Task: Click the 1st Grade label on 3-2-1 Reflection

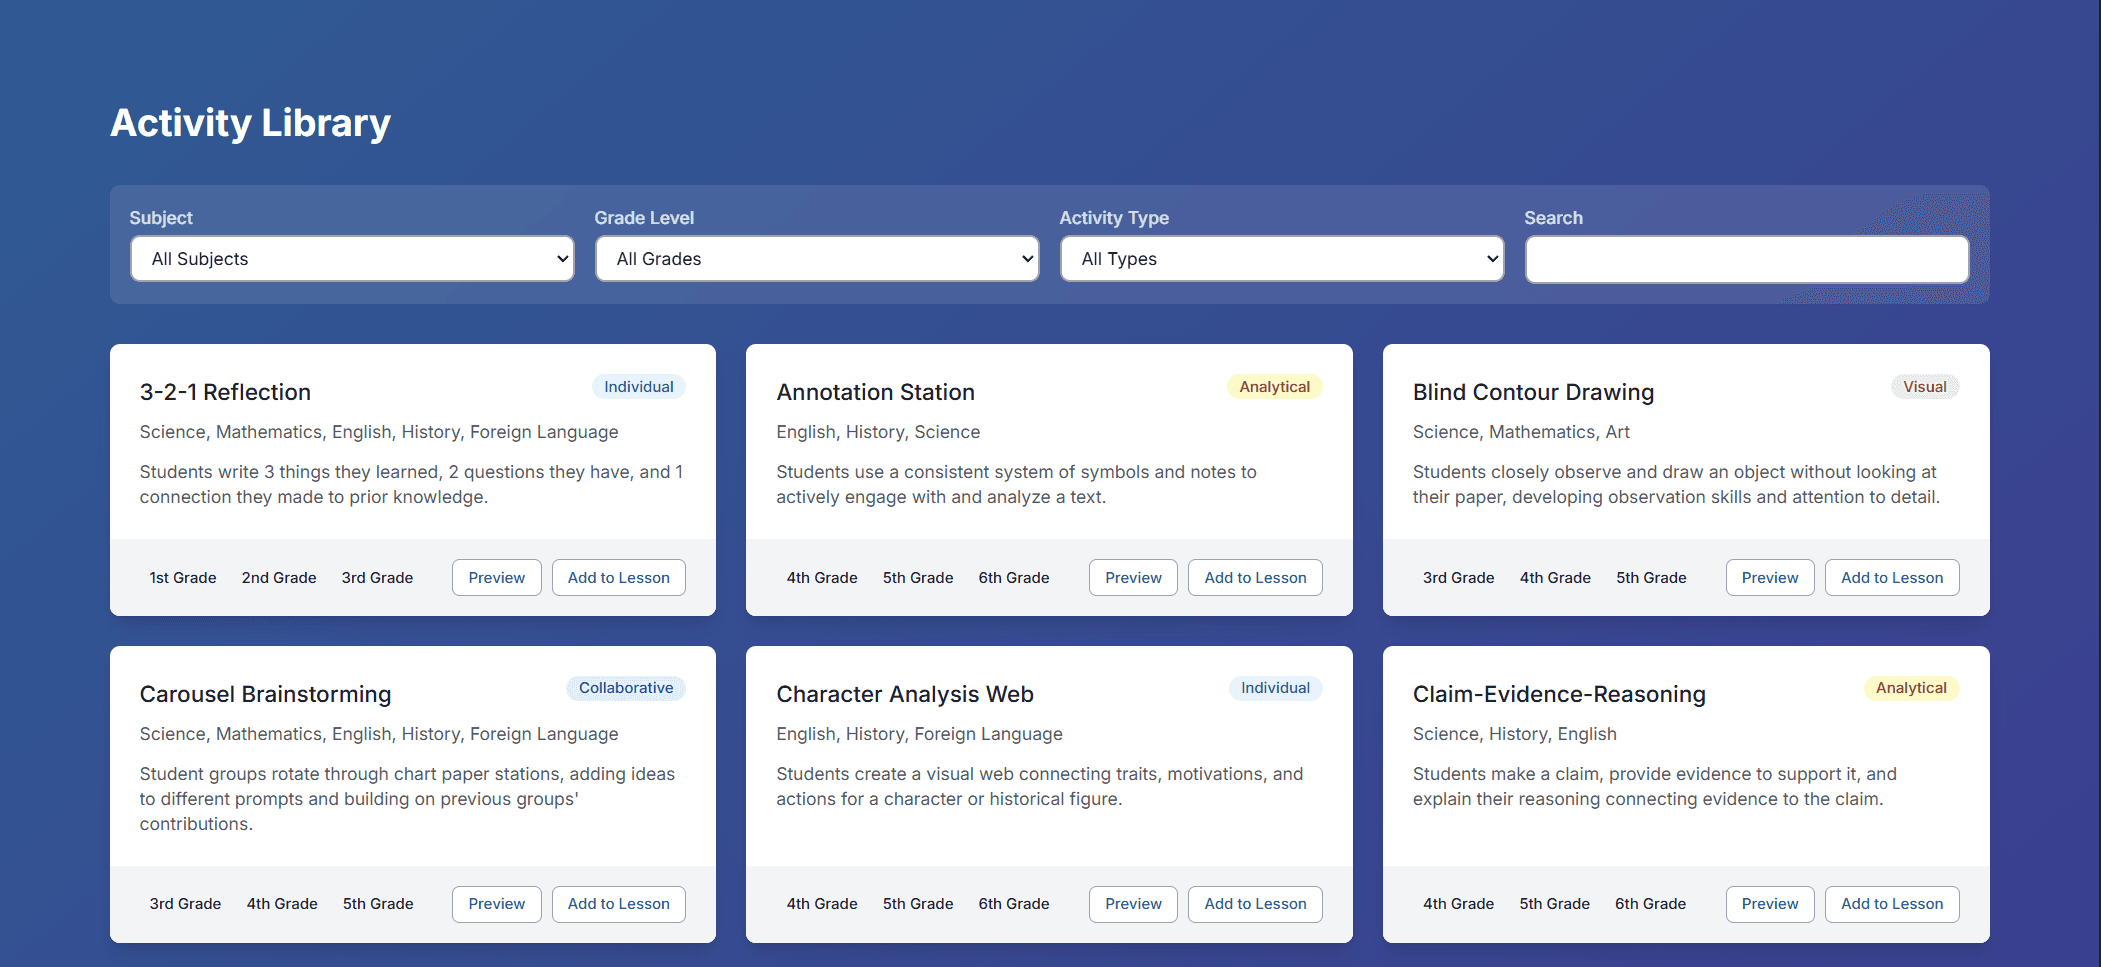Action: (x=183, y=578)
